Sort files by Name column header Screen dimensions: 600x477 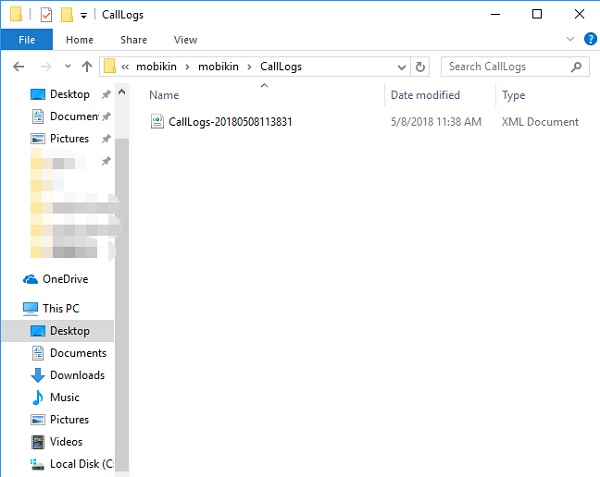(164, 95)
